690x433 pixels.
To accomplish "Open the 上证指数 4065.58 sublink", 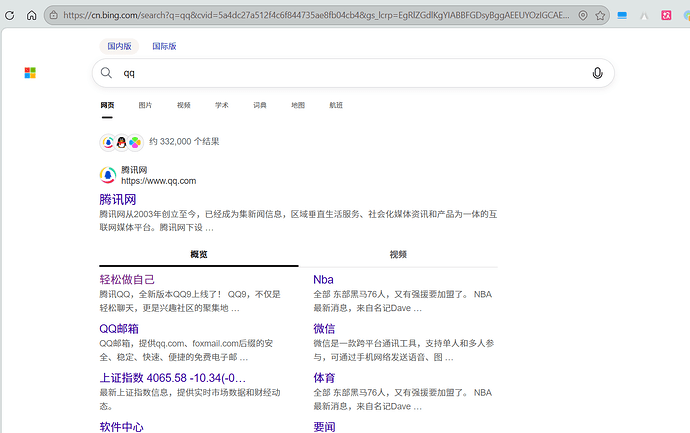I will tap(172, 378).
